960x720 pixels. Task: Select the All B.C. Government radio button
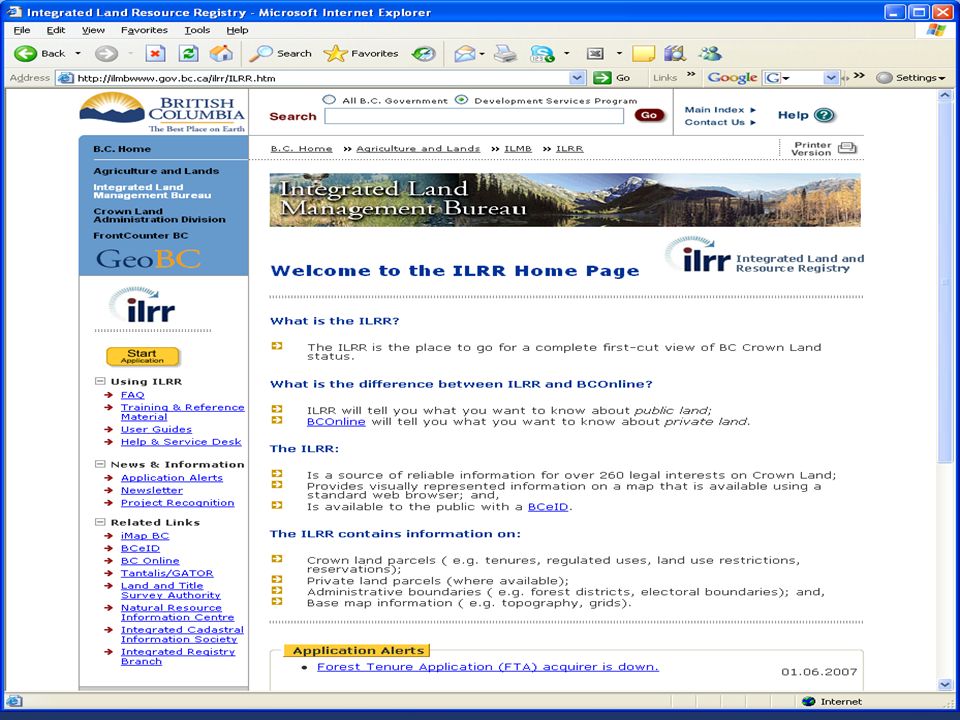(329, 100)
